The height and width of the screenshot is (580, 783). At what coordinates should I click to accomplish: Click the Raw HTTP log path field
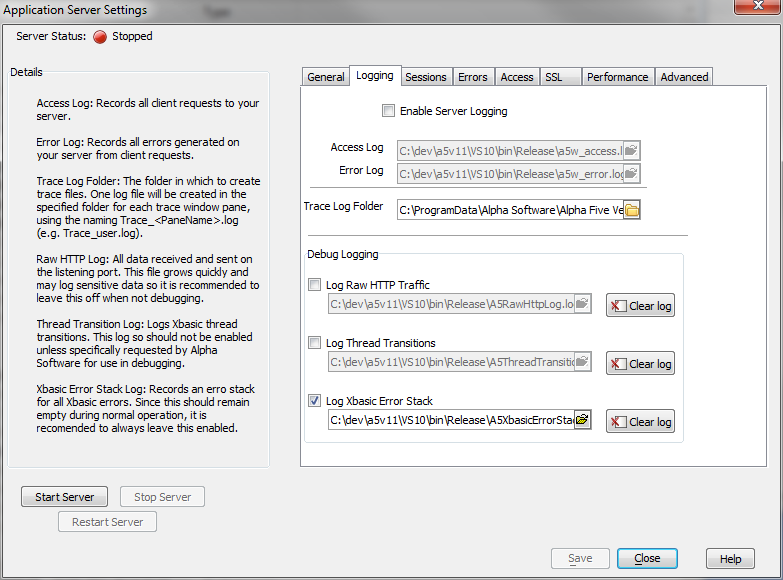click(x=451, y=303)
